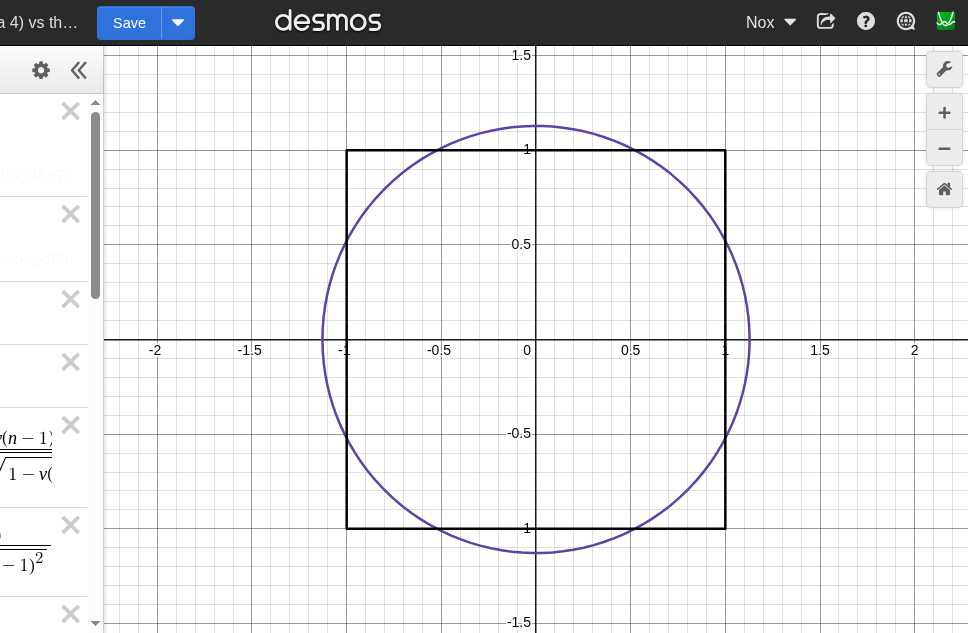968x633 pixels.
Task: Click the scrollbar up arrow
Action: (x=95, y=103)
